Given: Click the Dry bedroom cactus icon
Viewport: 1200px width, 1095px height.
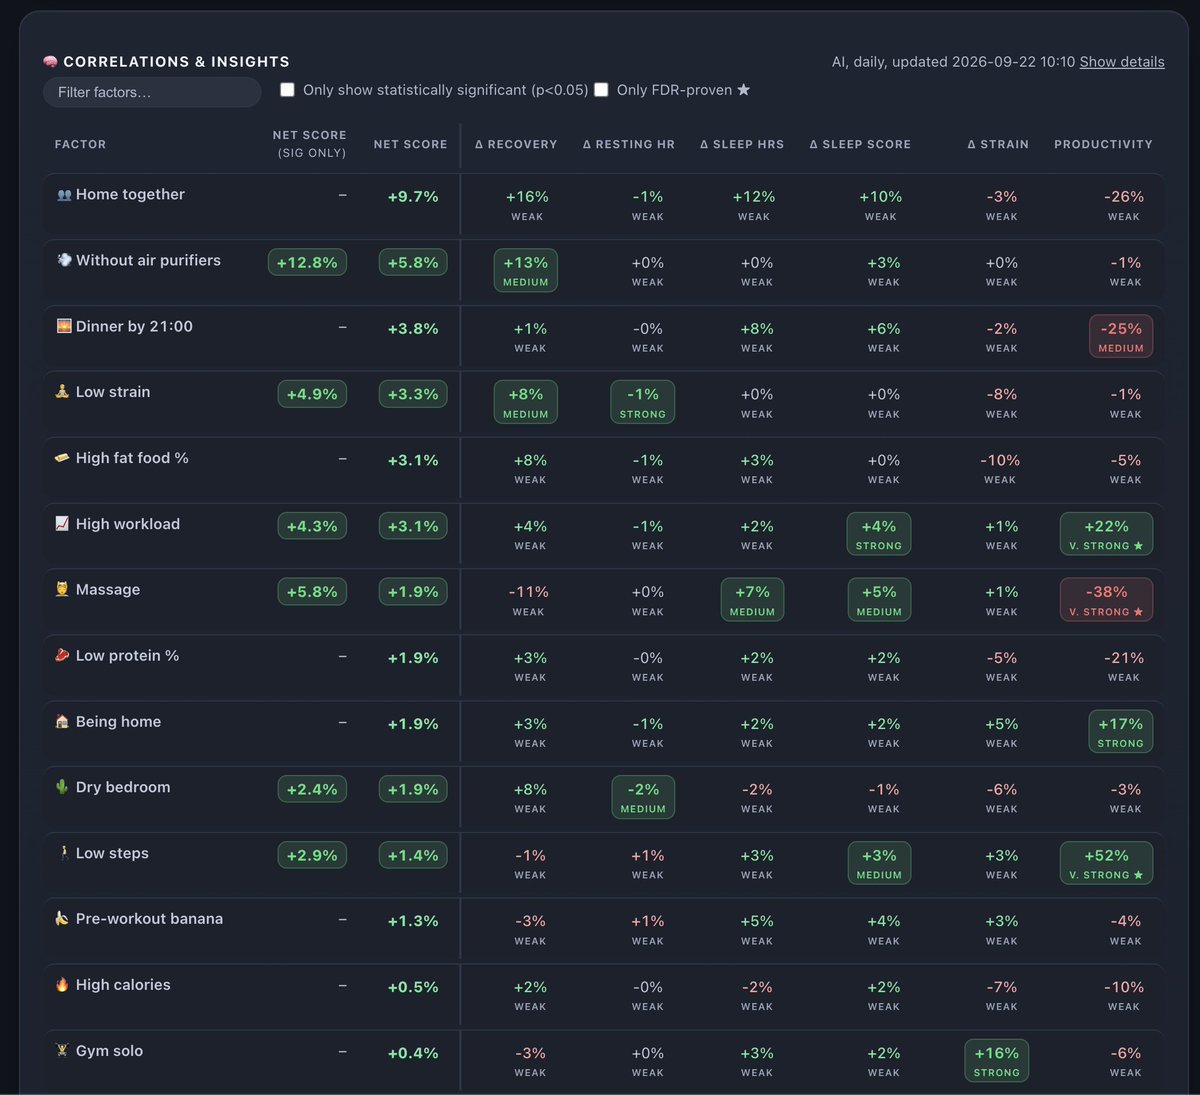Looking at the screenshot, I should (x=62, y=787).
